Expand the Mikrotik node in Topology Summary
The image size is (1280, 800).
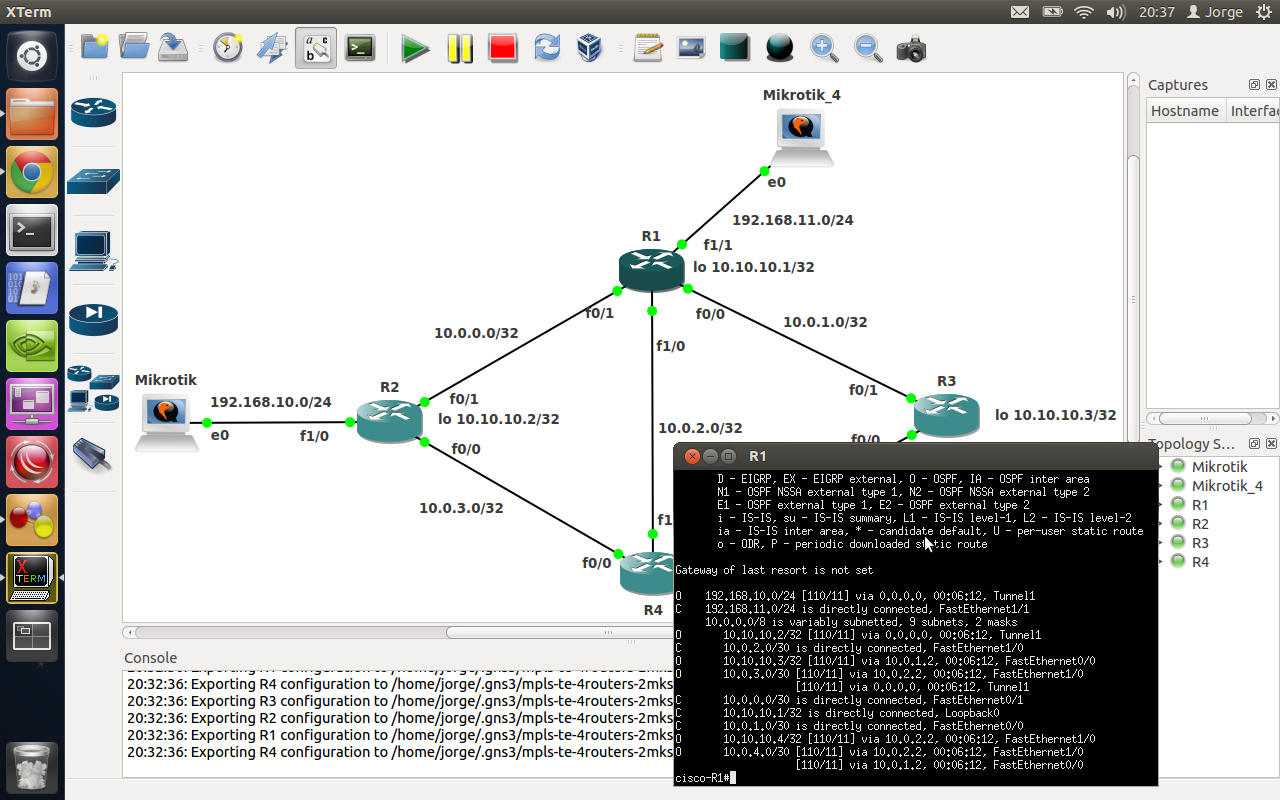1160,467
